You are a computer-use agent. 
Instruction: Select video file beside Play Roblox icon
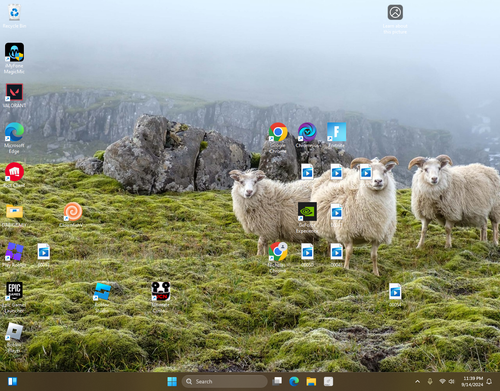pos(44,252)
